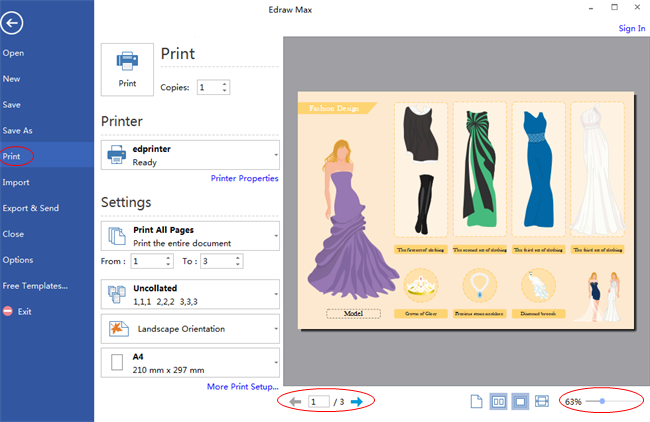650x422 pixels.
Task: Click the Copies number input field
Action: point(208,87)
